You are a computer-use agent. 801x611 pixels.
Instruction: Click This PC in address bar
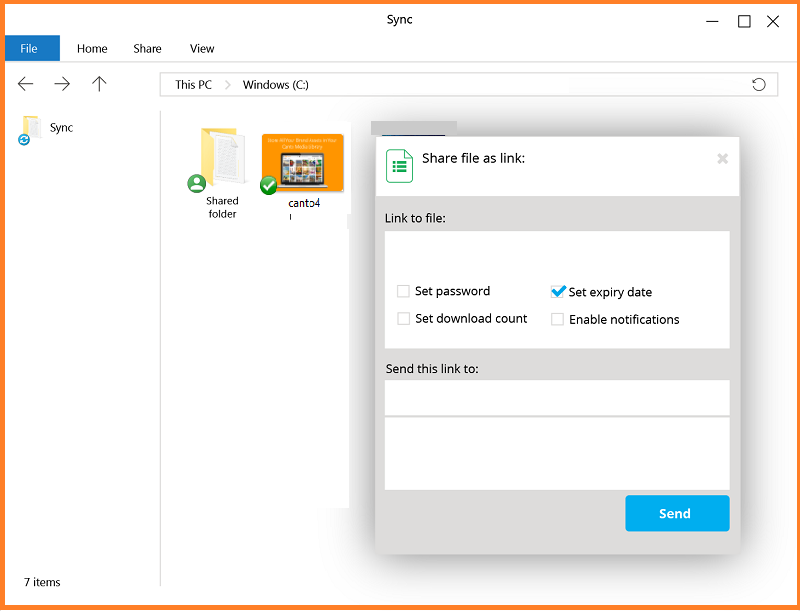coord(193,85)
